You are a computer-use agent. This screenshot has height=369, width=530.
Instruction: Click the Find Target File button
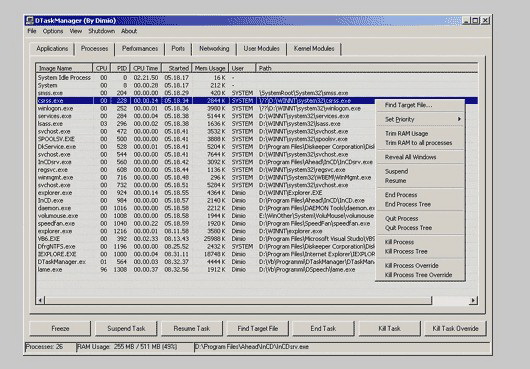tap(258, 328)
